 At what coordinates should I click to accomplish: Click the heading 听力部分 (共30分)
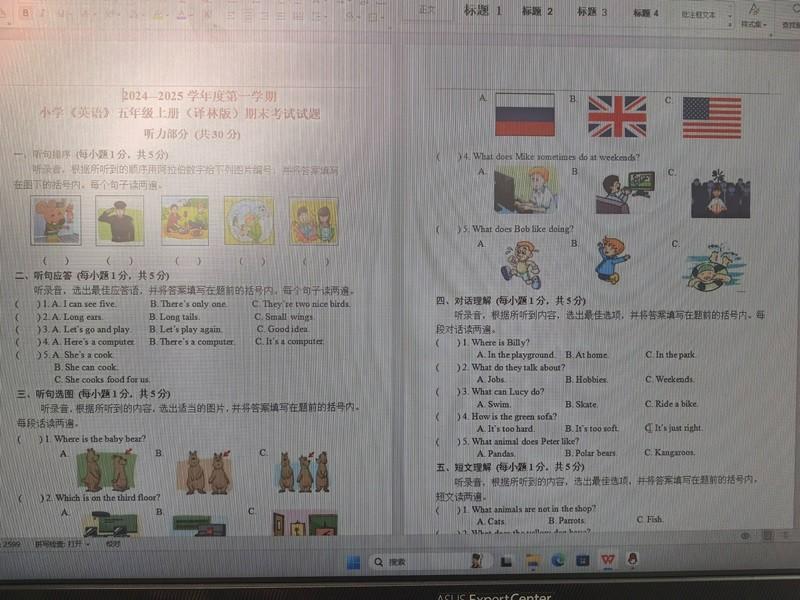point(192,134)
